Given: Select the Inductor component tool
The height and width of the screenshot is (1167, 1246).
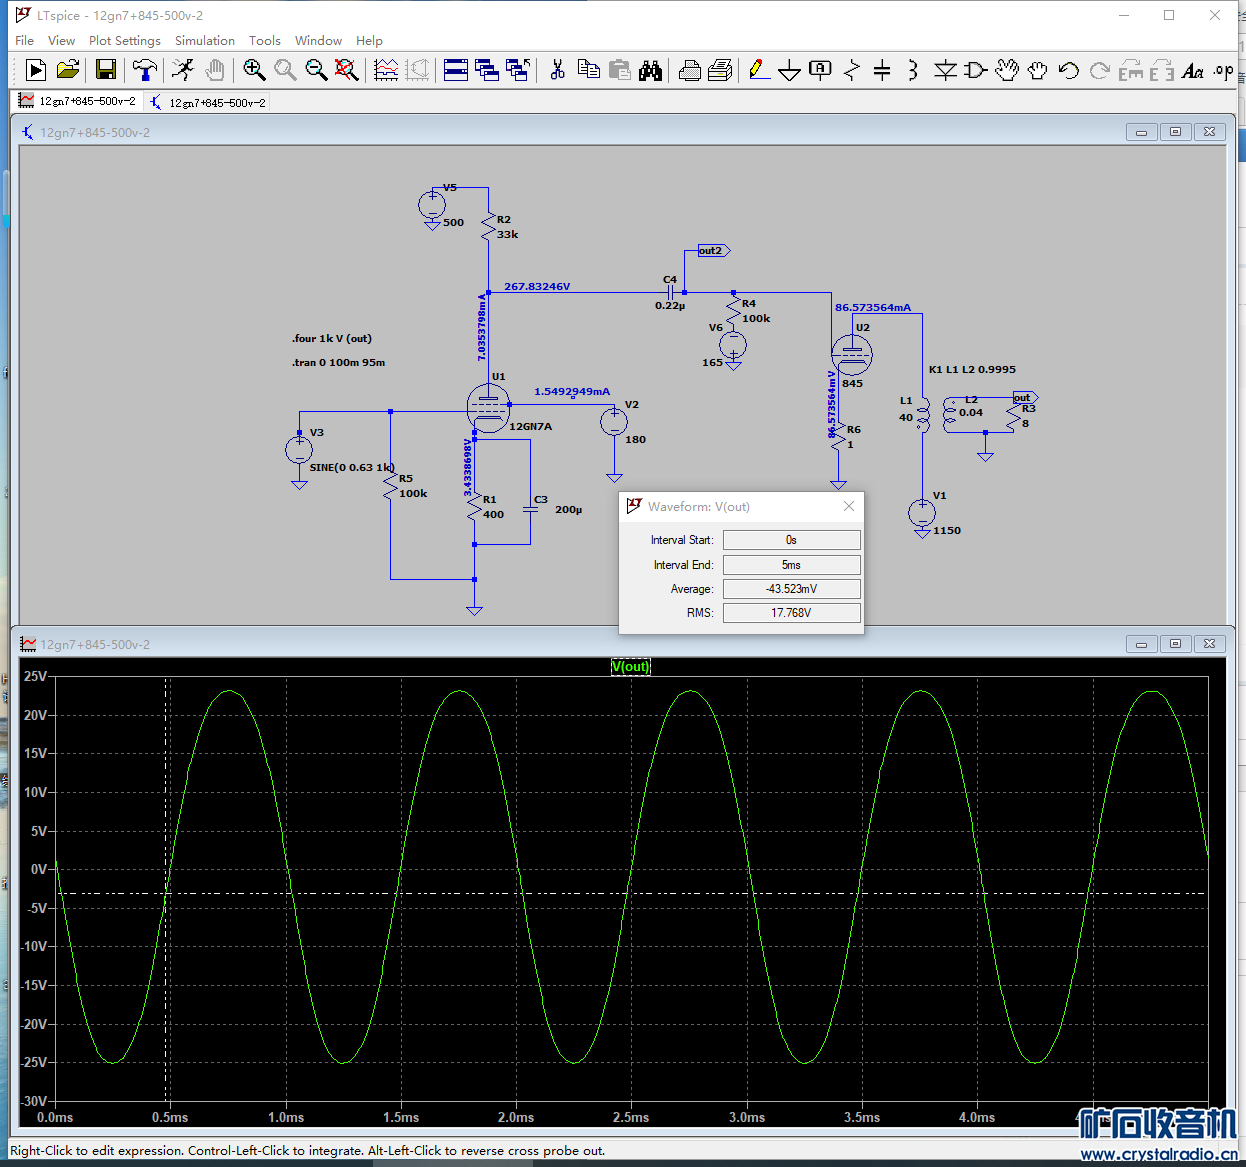Looking at the screenshot, I should click(x=912, y=70).
